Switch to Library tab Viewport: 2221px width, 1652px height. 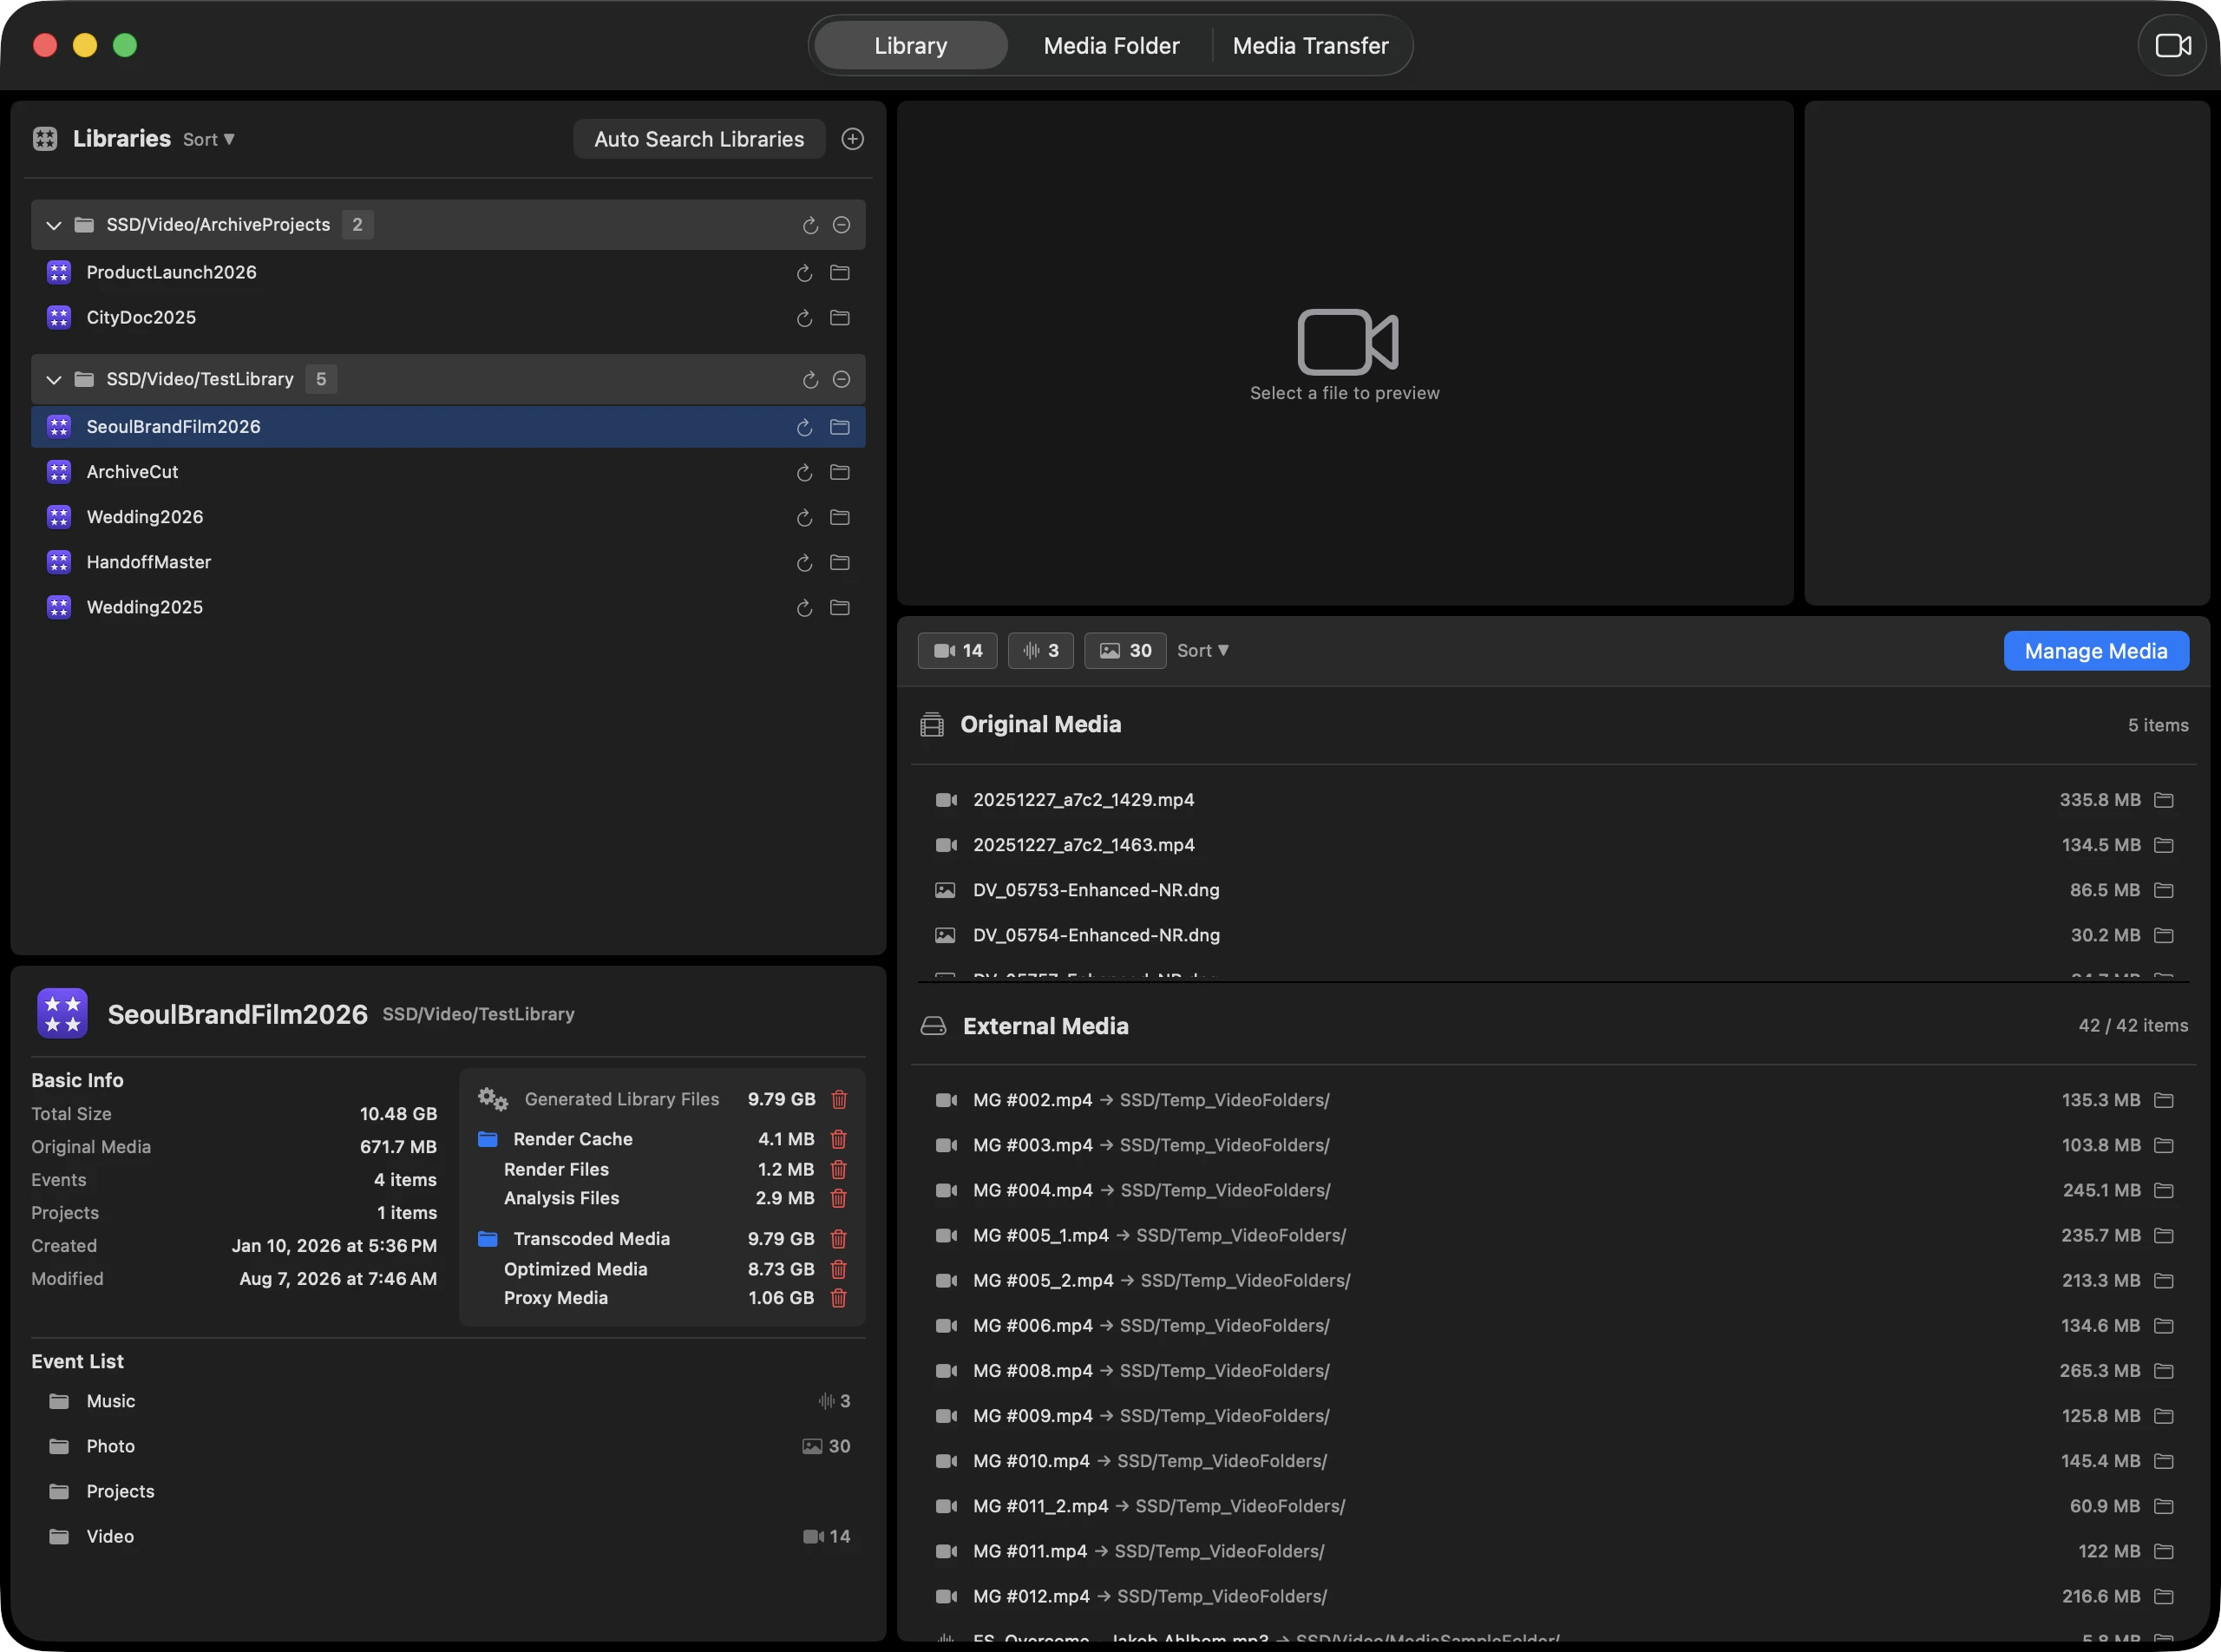pos(910,46)
